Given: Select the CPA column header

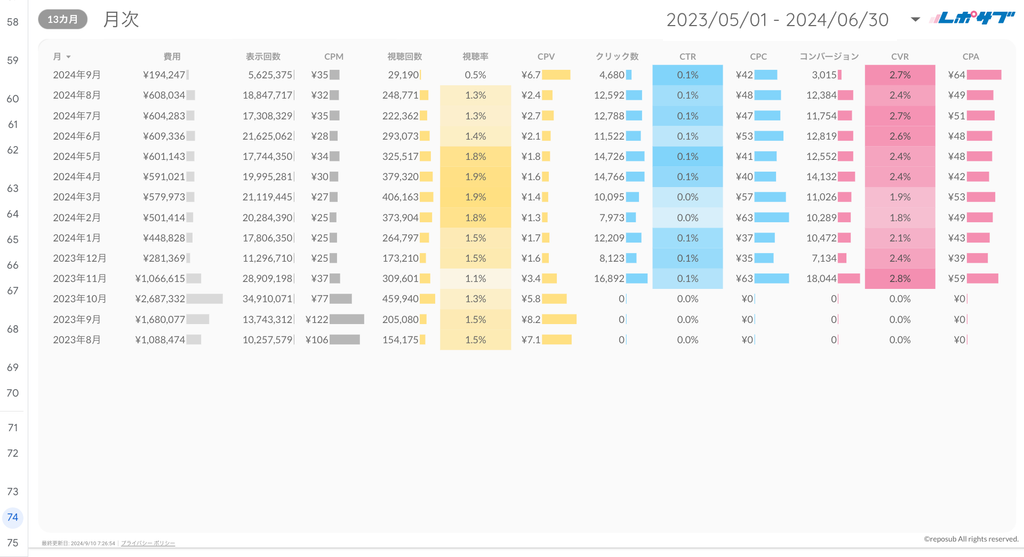Looking at the screenshot, I should pyautogui.click(x=970, y=57).
